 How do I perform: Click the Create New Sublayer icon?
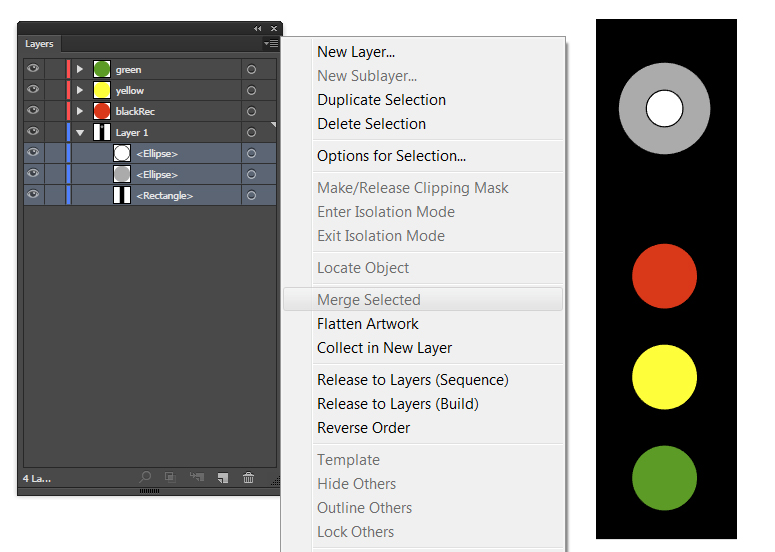196,478
